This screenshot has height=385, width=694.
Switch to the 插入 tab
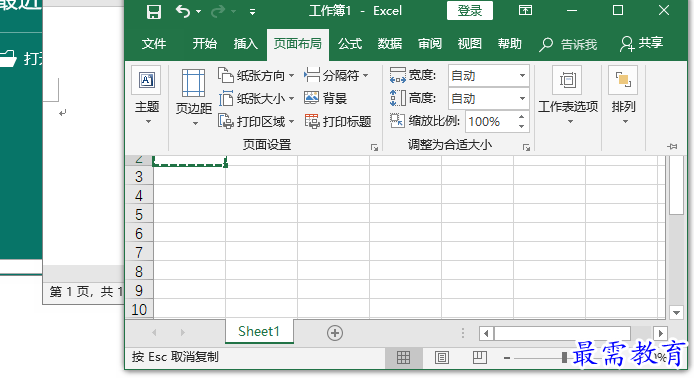coord(246,44)
